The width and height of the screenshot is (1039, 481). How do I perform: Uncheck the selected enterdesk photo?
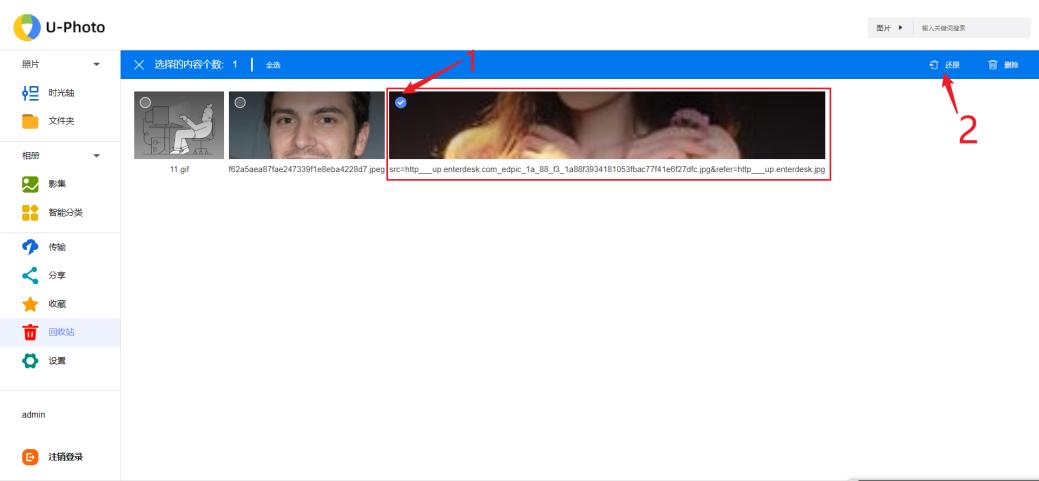[x=400, y=102]
